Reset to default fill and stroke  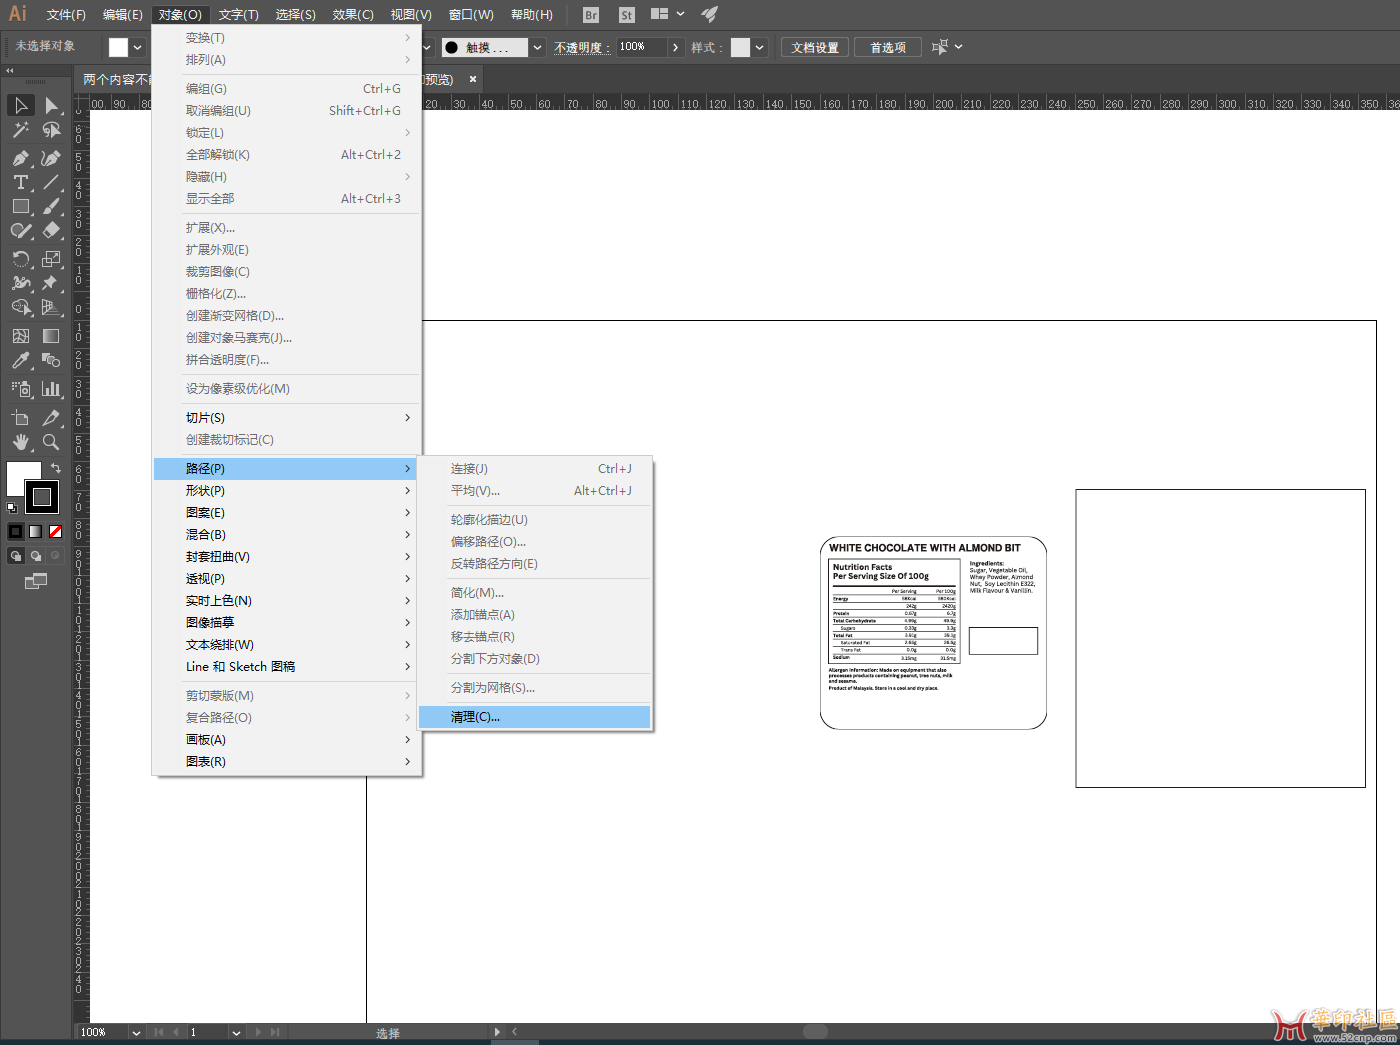tap(12, 508)
